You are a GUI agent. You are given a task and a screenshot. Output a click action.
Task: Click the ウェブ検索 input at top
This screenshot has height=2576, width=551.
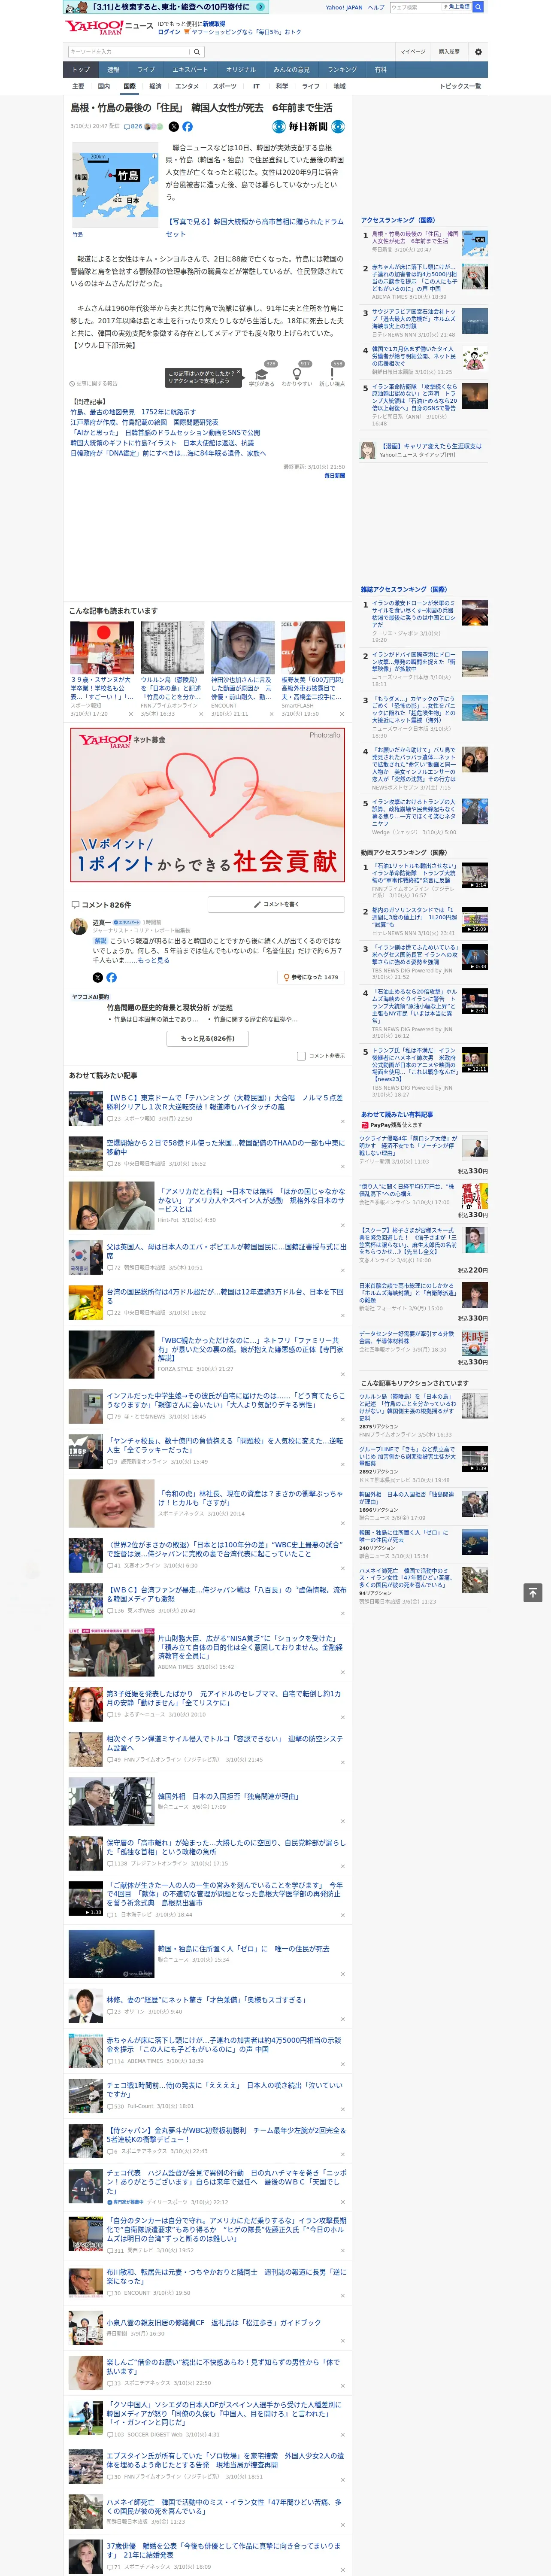tap(416, 7)
